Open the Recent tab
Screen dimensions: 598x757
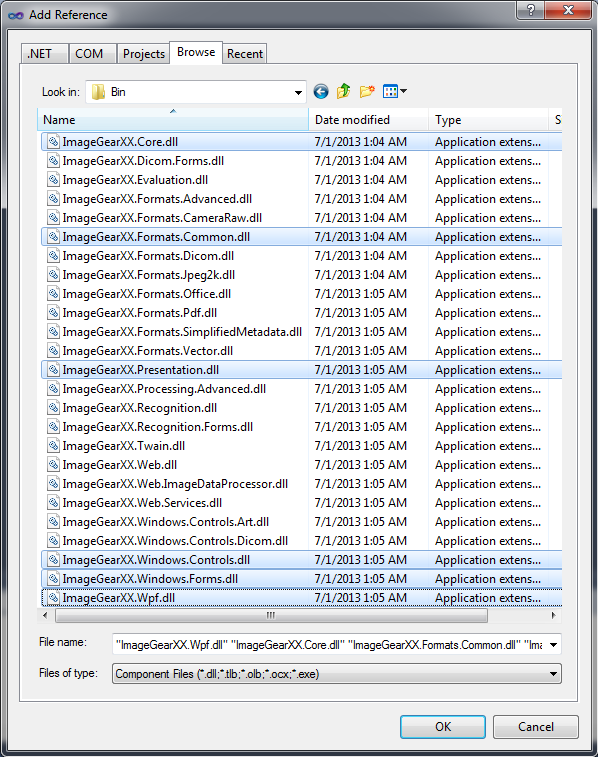pos(245,54)
